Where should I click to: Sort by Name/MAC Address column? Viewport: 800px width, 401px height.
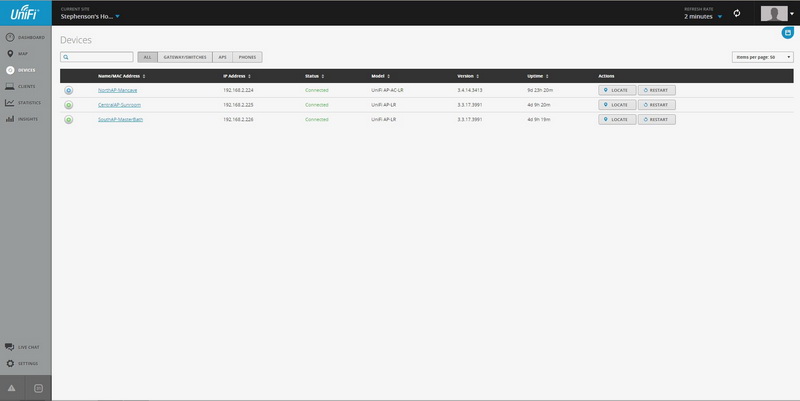click(121, 76)
